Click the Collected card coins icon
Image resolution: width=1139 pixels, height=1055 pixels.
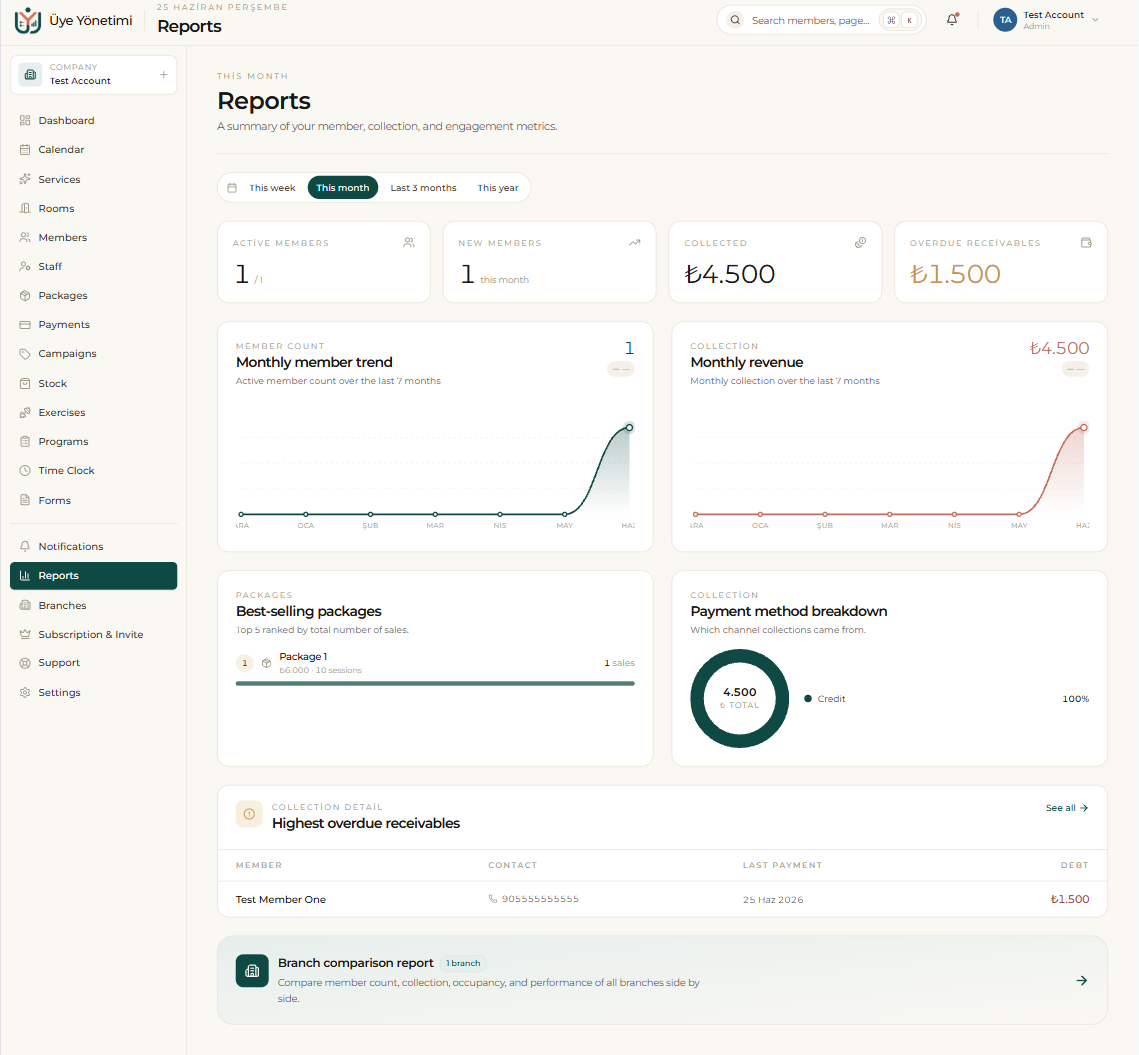(861, 243)
